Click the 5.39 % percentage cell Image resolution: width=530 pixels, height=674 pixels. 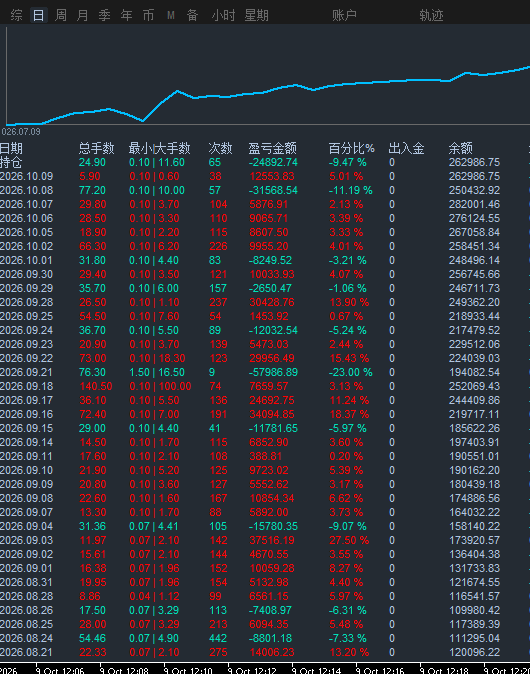(346, 470)
